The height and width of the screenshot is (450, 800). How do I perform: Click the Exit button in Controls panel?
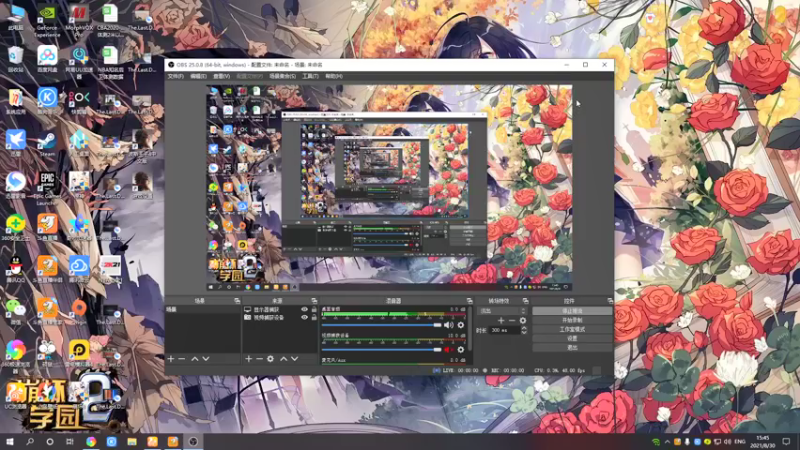(572, 347)
